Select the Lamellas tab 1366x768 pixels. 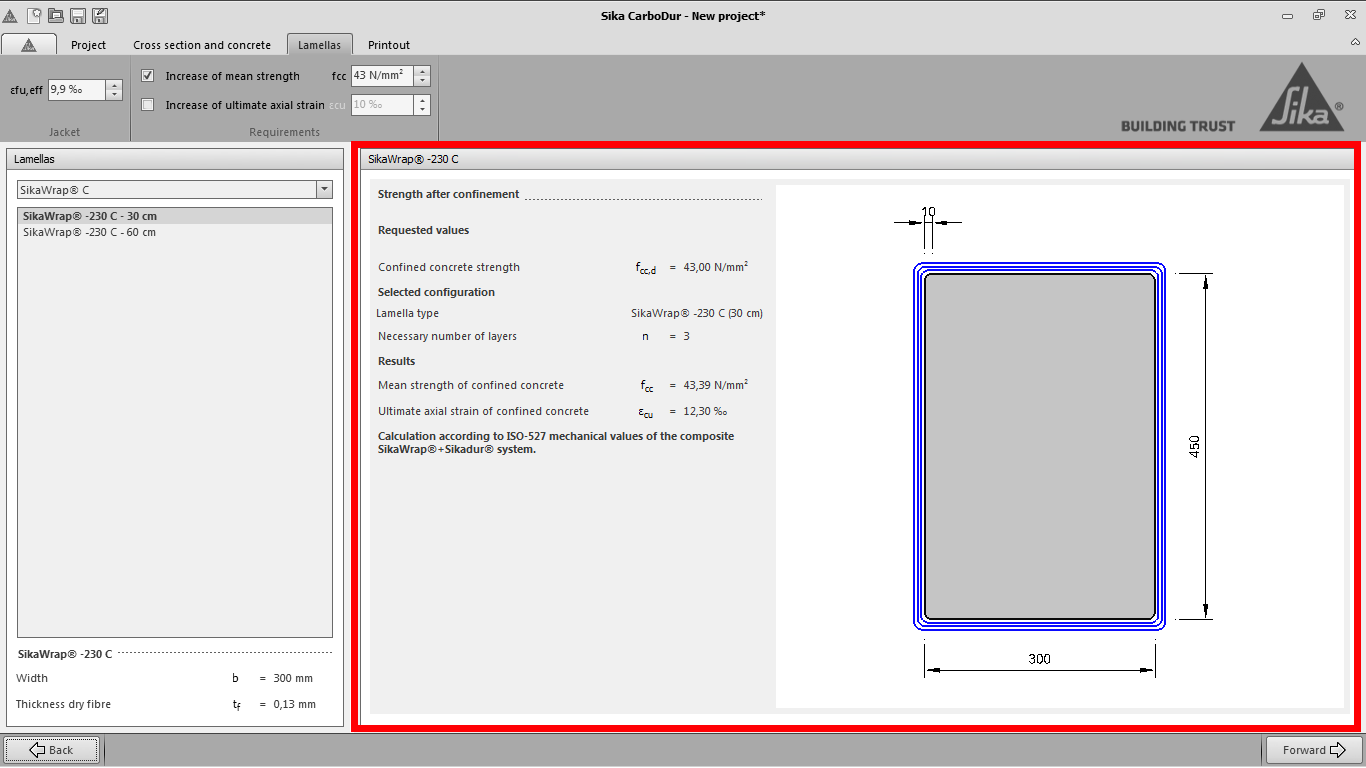point(319,45)
